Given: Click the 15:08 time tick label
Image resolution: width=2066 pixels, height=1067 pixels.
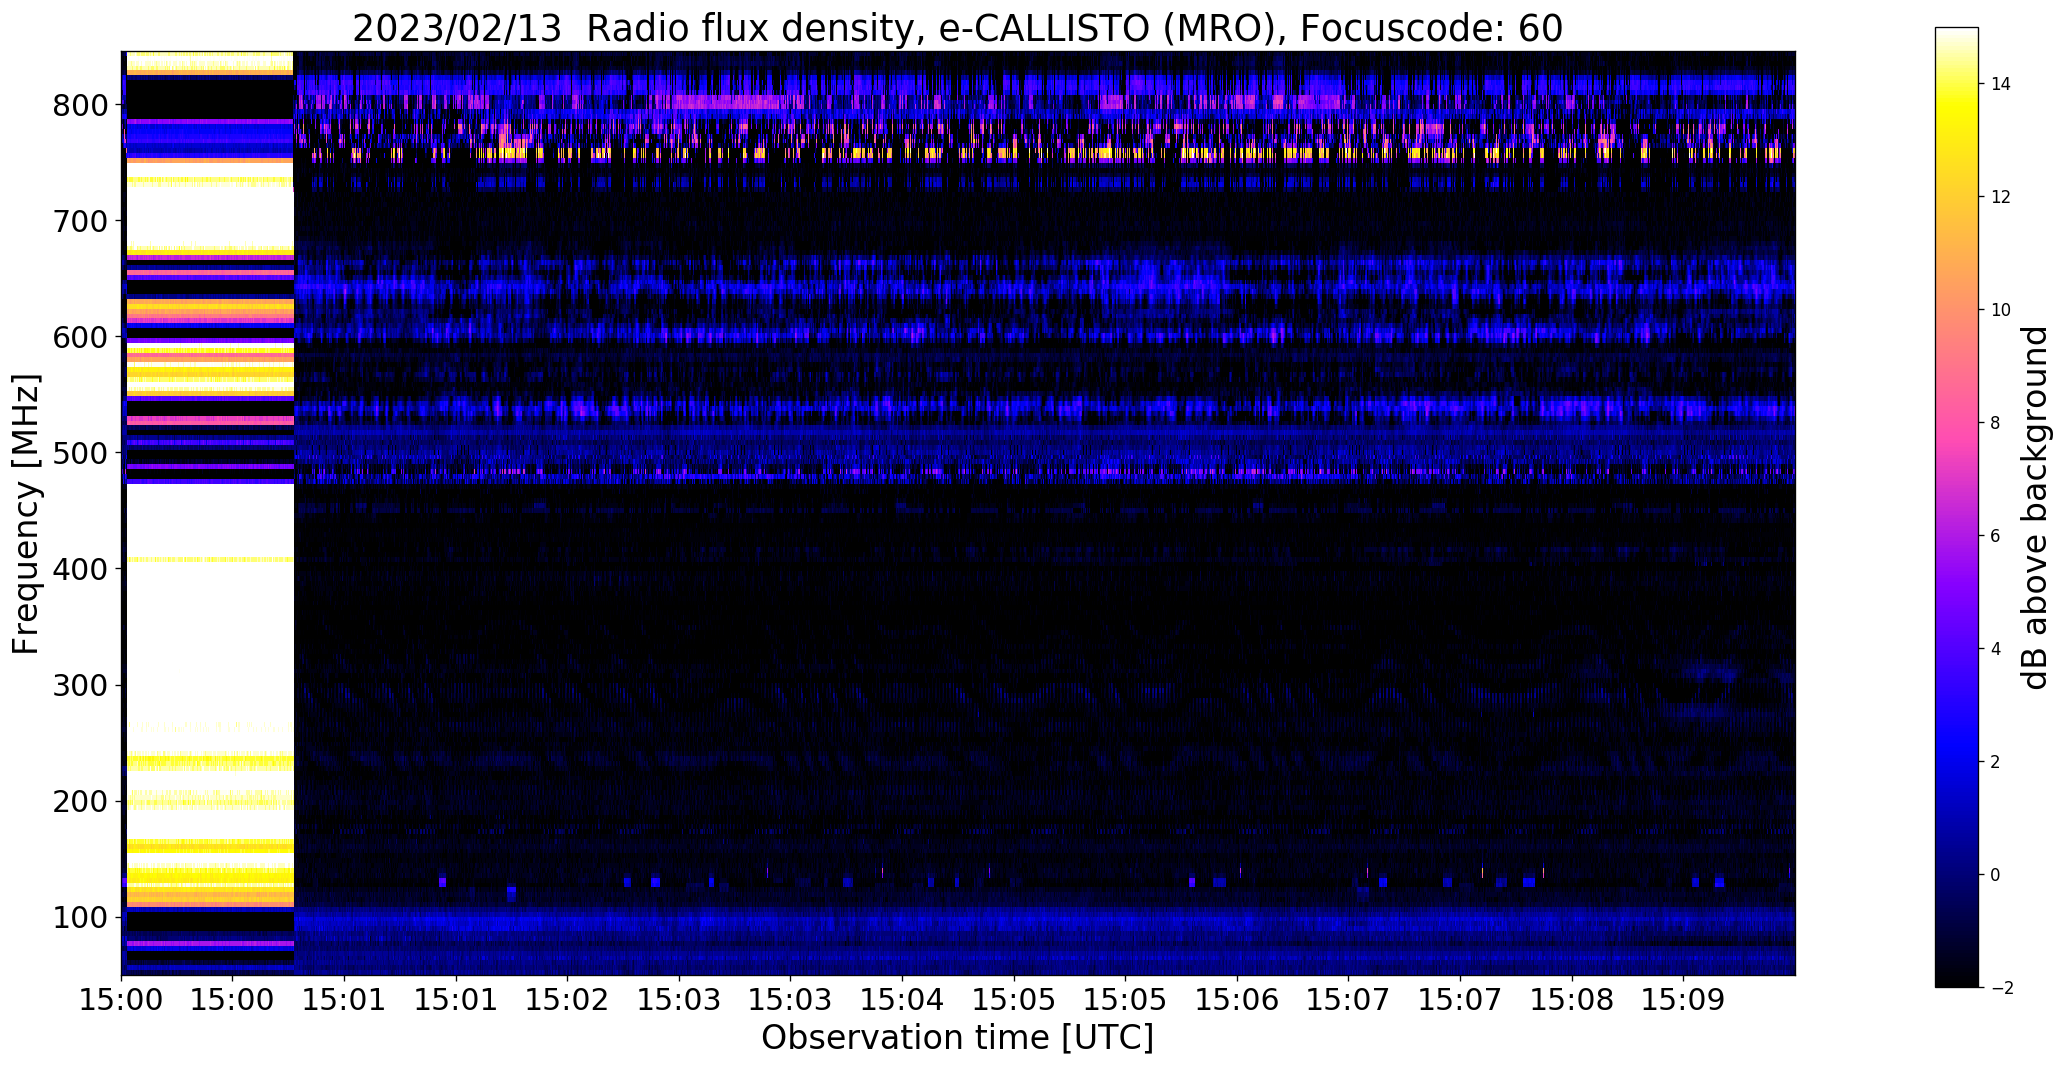Looking at the screenshot, I should pyautogui.click(x=1571, y=999).
